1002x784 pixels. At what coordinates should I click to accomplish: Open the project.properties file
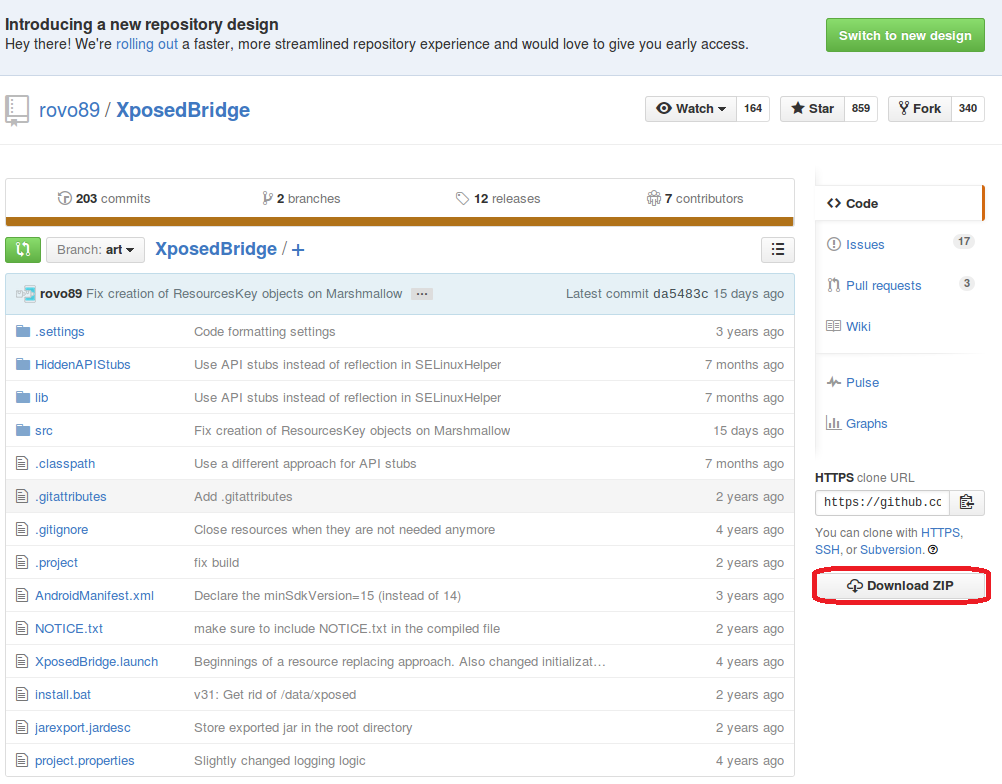(84, 761)
